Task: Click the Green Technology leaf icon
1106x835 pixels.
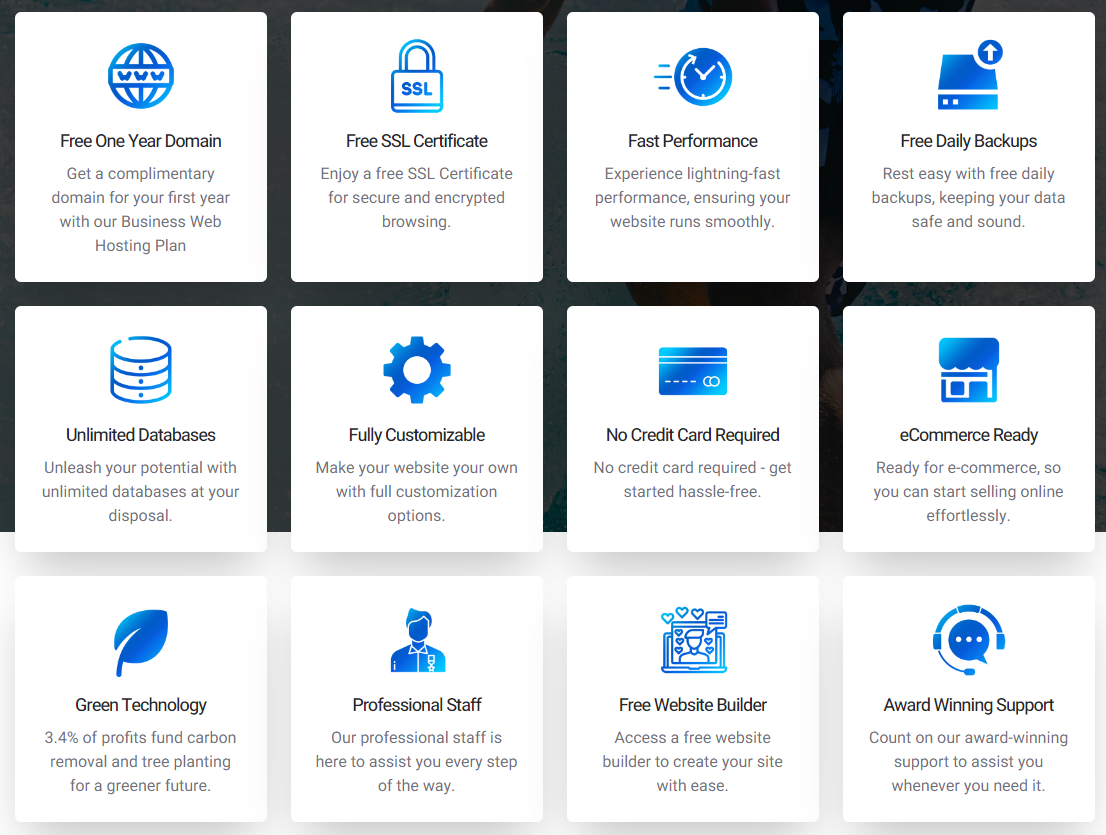Action: 141,642
